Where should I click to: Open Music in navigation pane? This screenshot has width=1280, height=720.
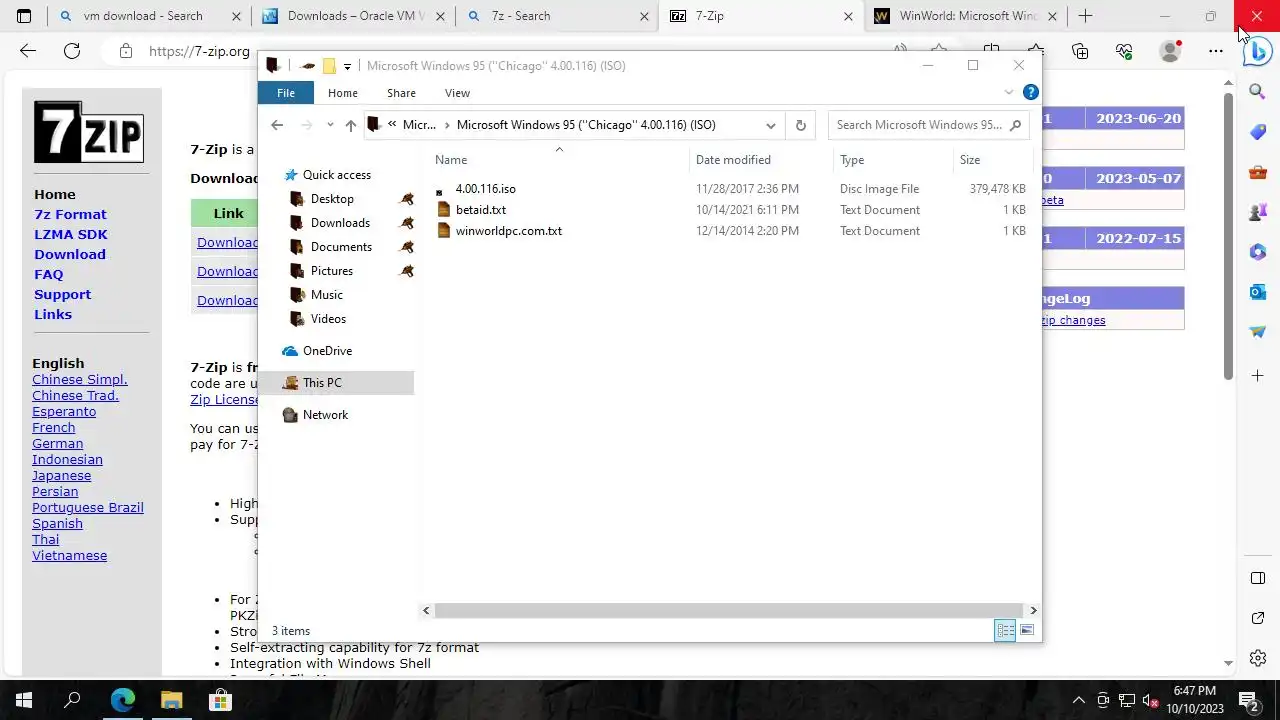click(326, 295)
